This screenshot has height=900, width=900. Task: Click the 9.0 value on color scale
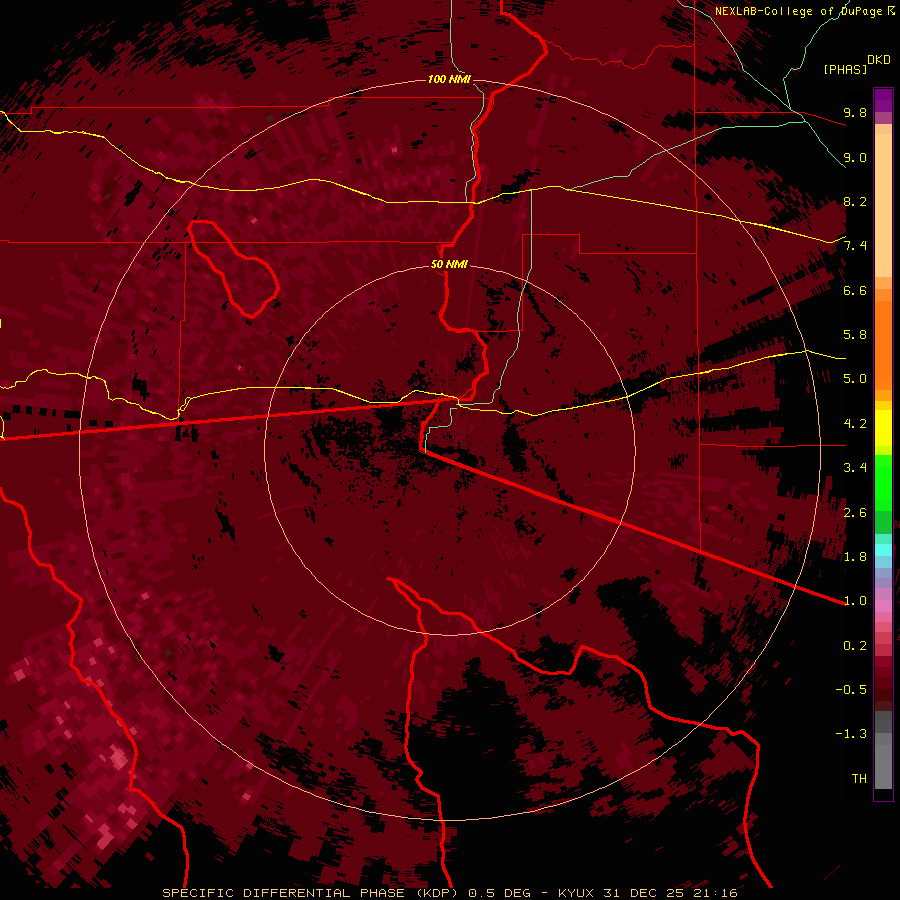(855, 157)
